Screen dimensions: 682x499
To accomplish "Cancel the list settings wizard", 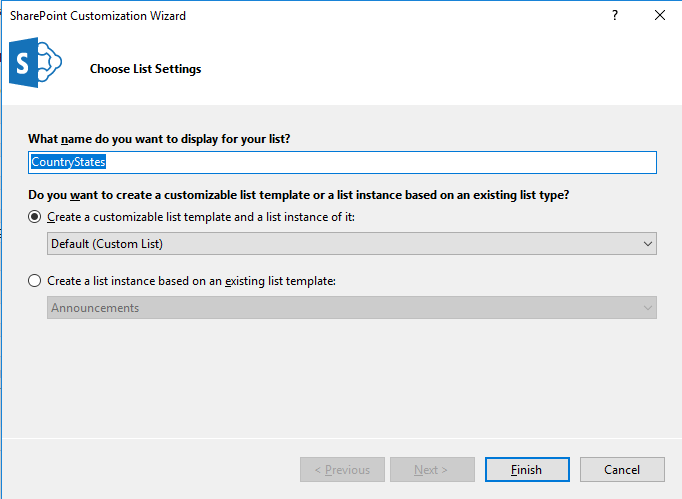I will [x=622, y=470].
